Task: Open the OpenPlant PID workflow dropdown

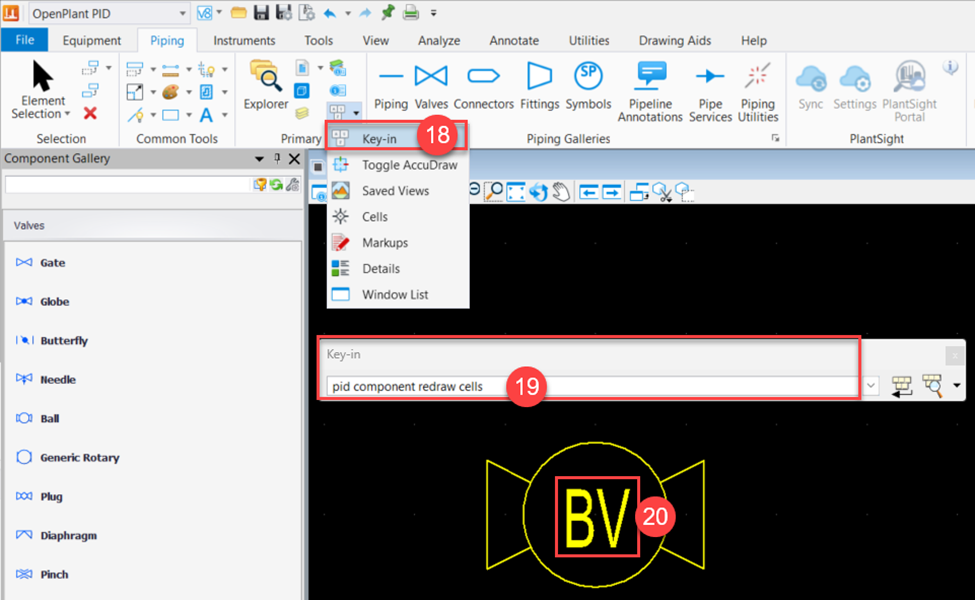Action: [x=182, y=13]
